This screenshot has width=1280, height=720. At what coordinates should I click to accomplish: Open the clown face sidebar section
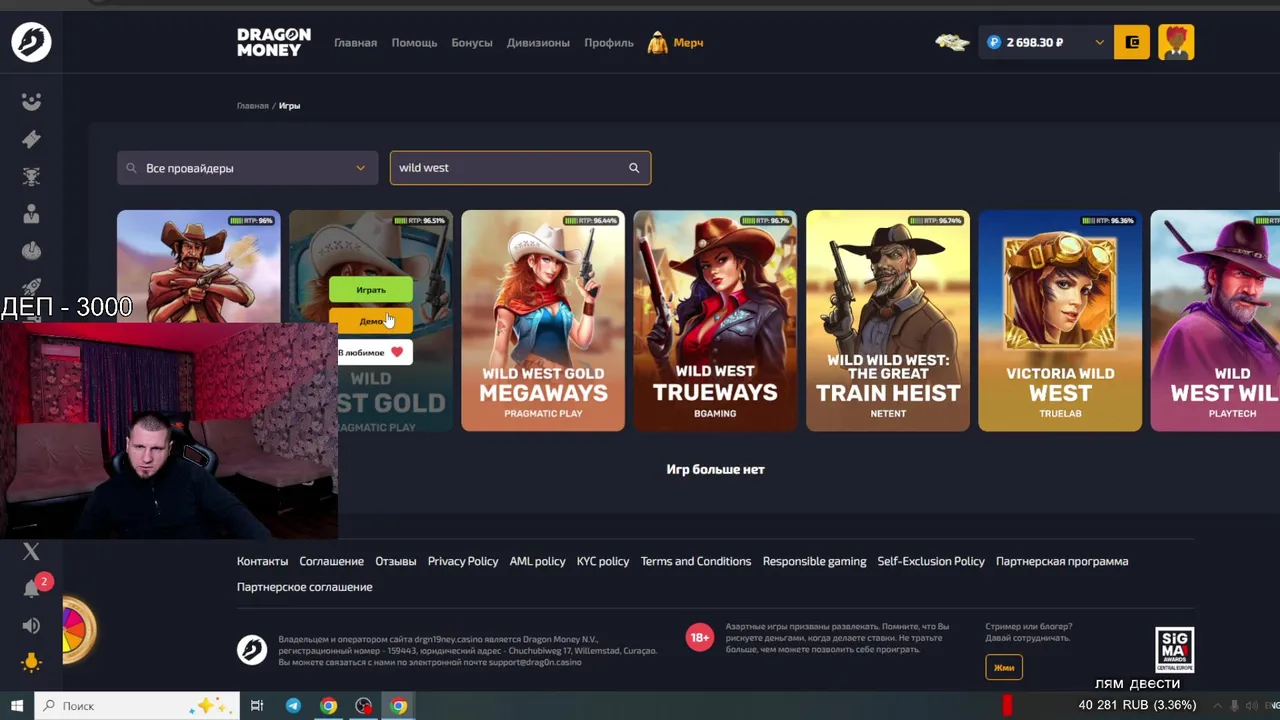(31, 101)
